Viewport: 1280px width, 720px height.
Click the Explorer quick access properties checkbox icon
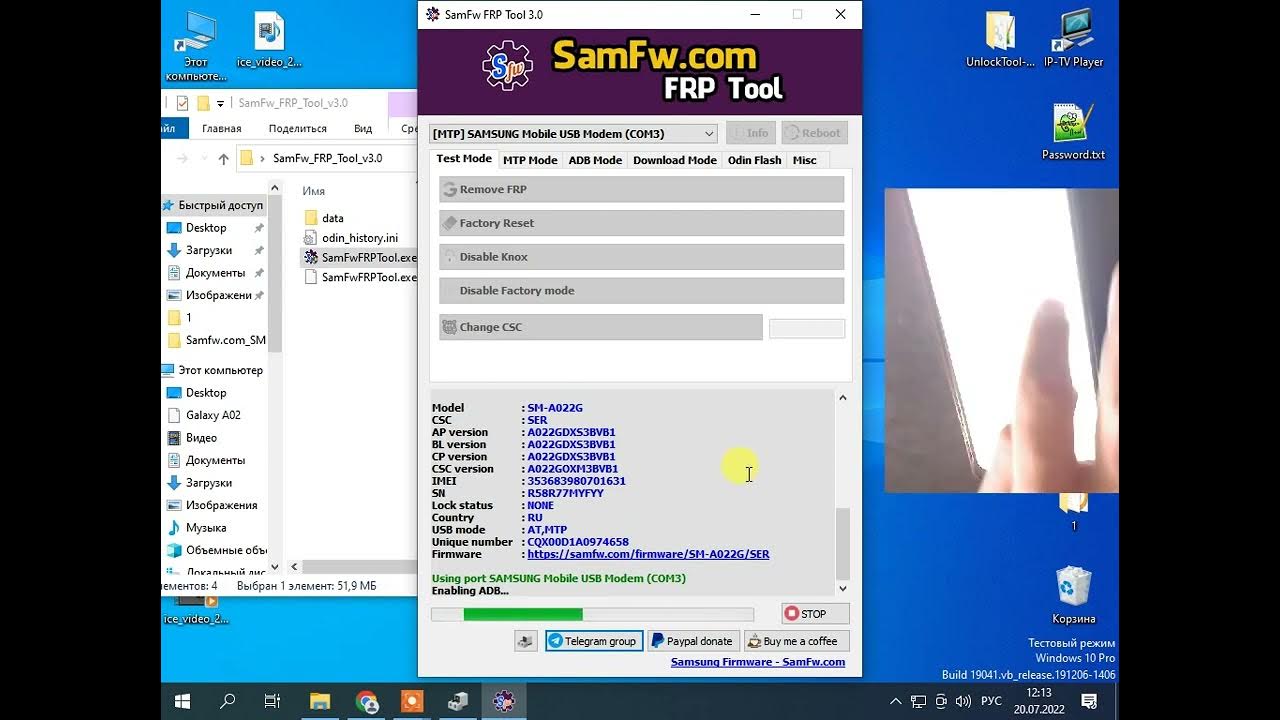[182, 103]
